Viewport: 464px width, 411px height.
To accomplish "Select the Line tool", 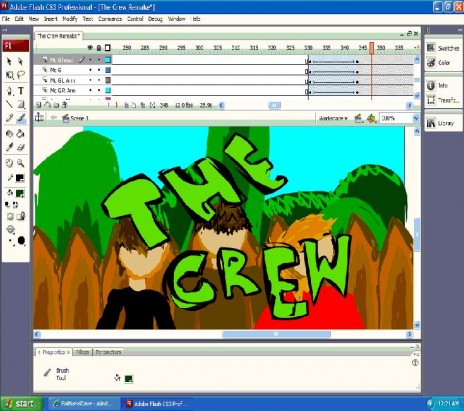I will point(9,104).
